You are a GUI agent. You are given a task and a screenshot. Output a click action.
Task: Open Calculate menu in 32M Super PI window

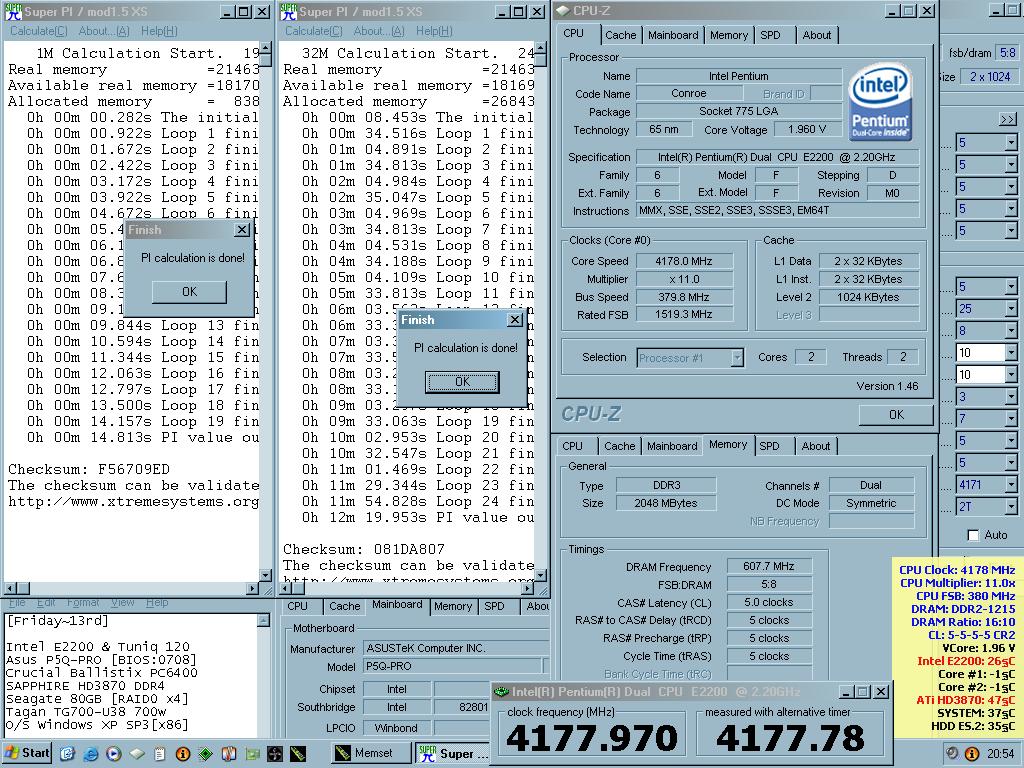313,31
